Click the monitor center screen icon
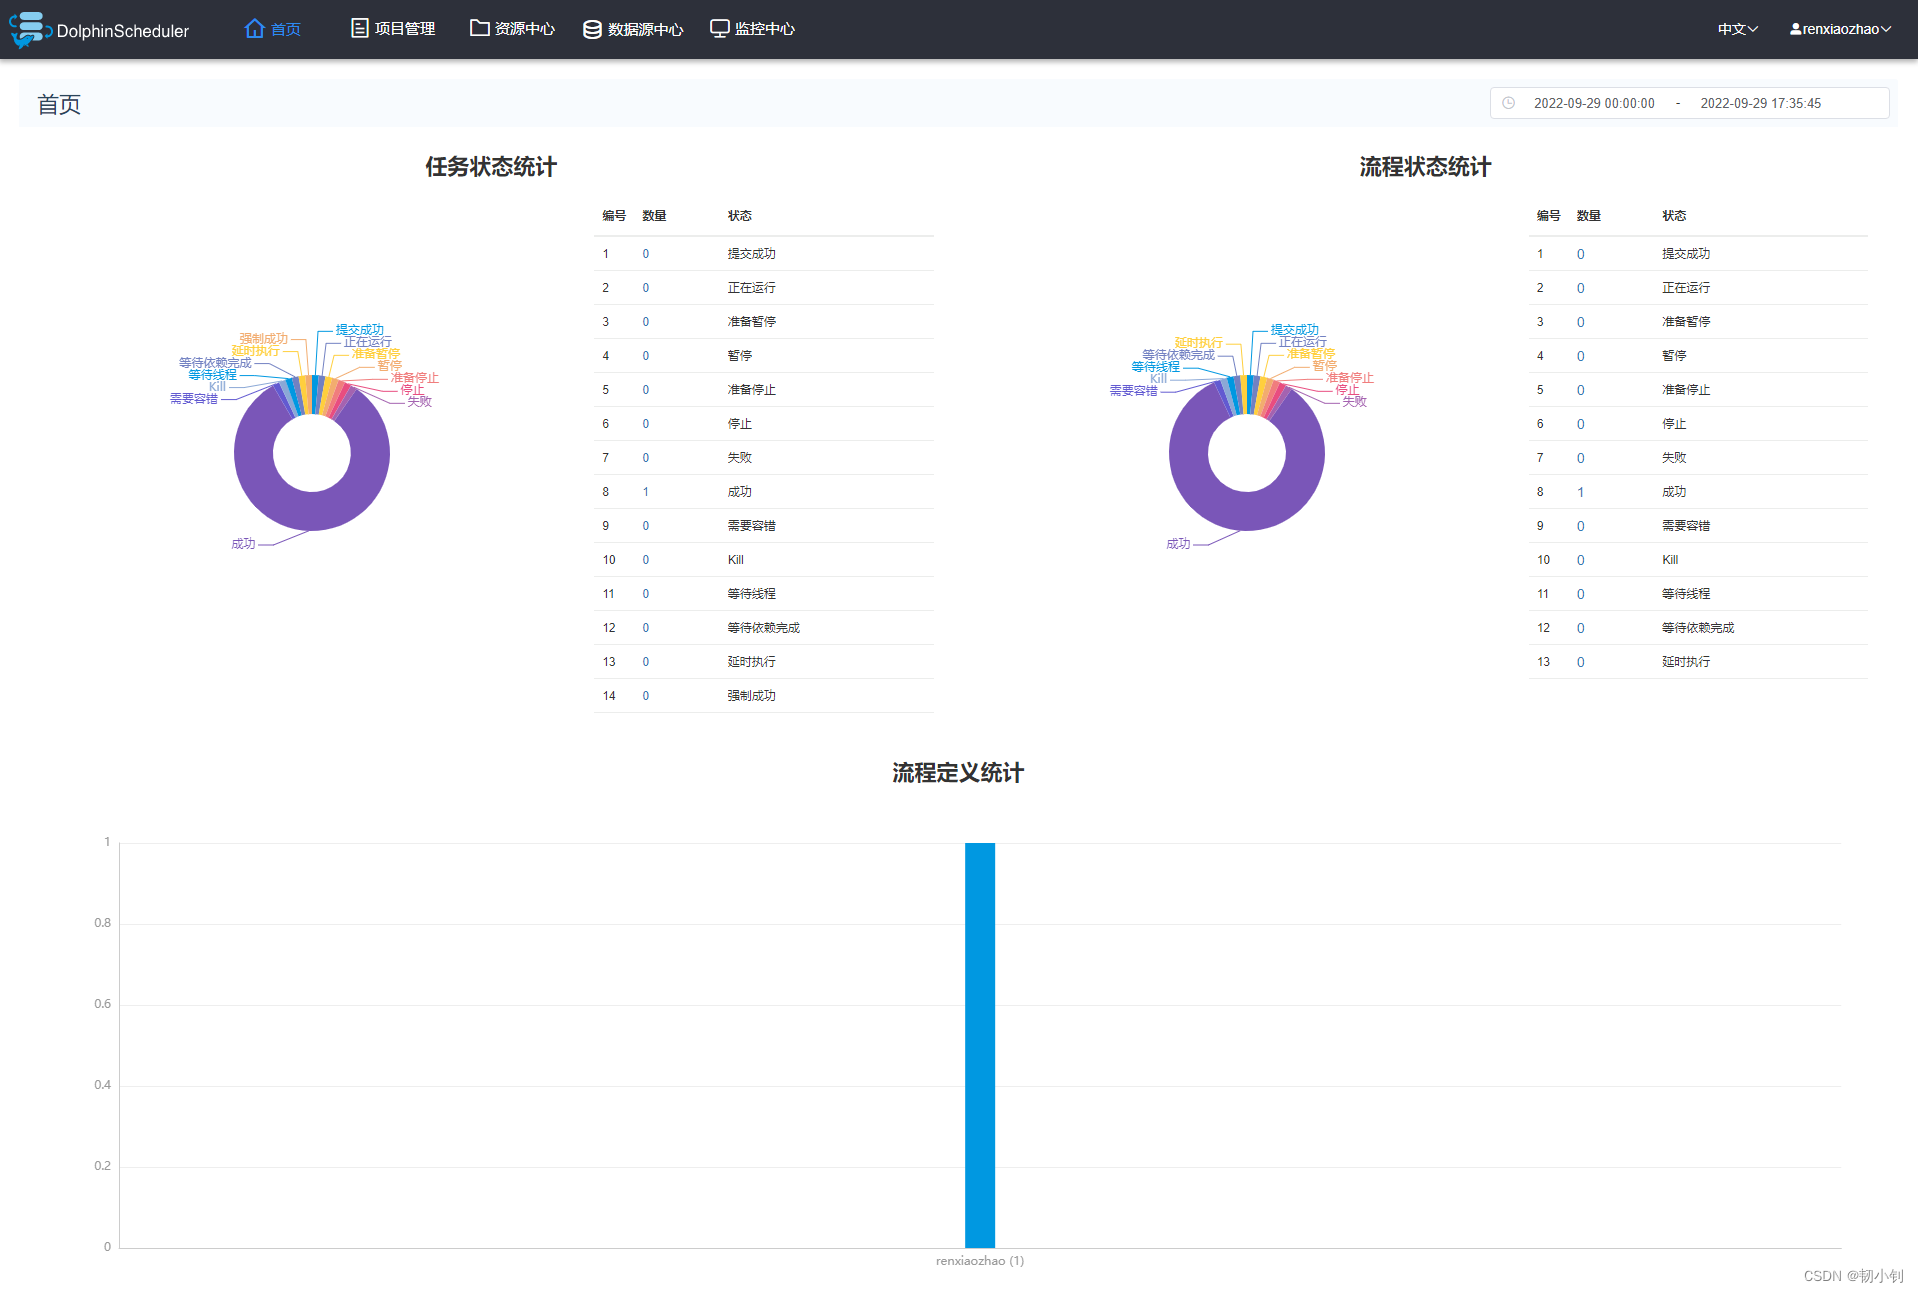 (x=719, y=28)
